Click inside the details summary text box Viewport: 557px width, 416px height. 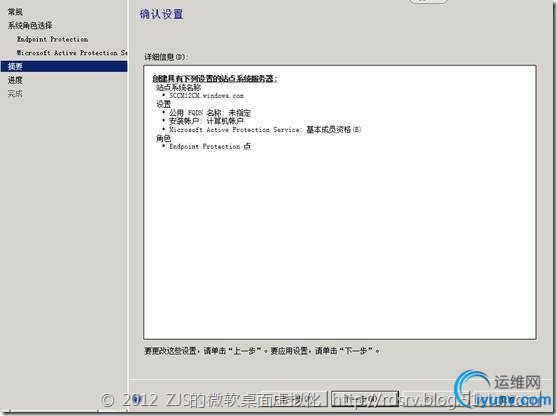pos(340,202)
